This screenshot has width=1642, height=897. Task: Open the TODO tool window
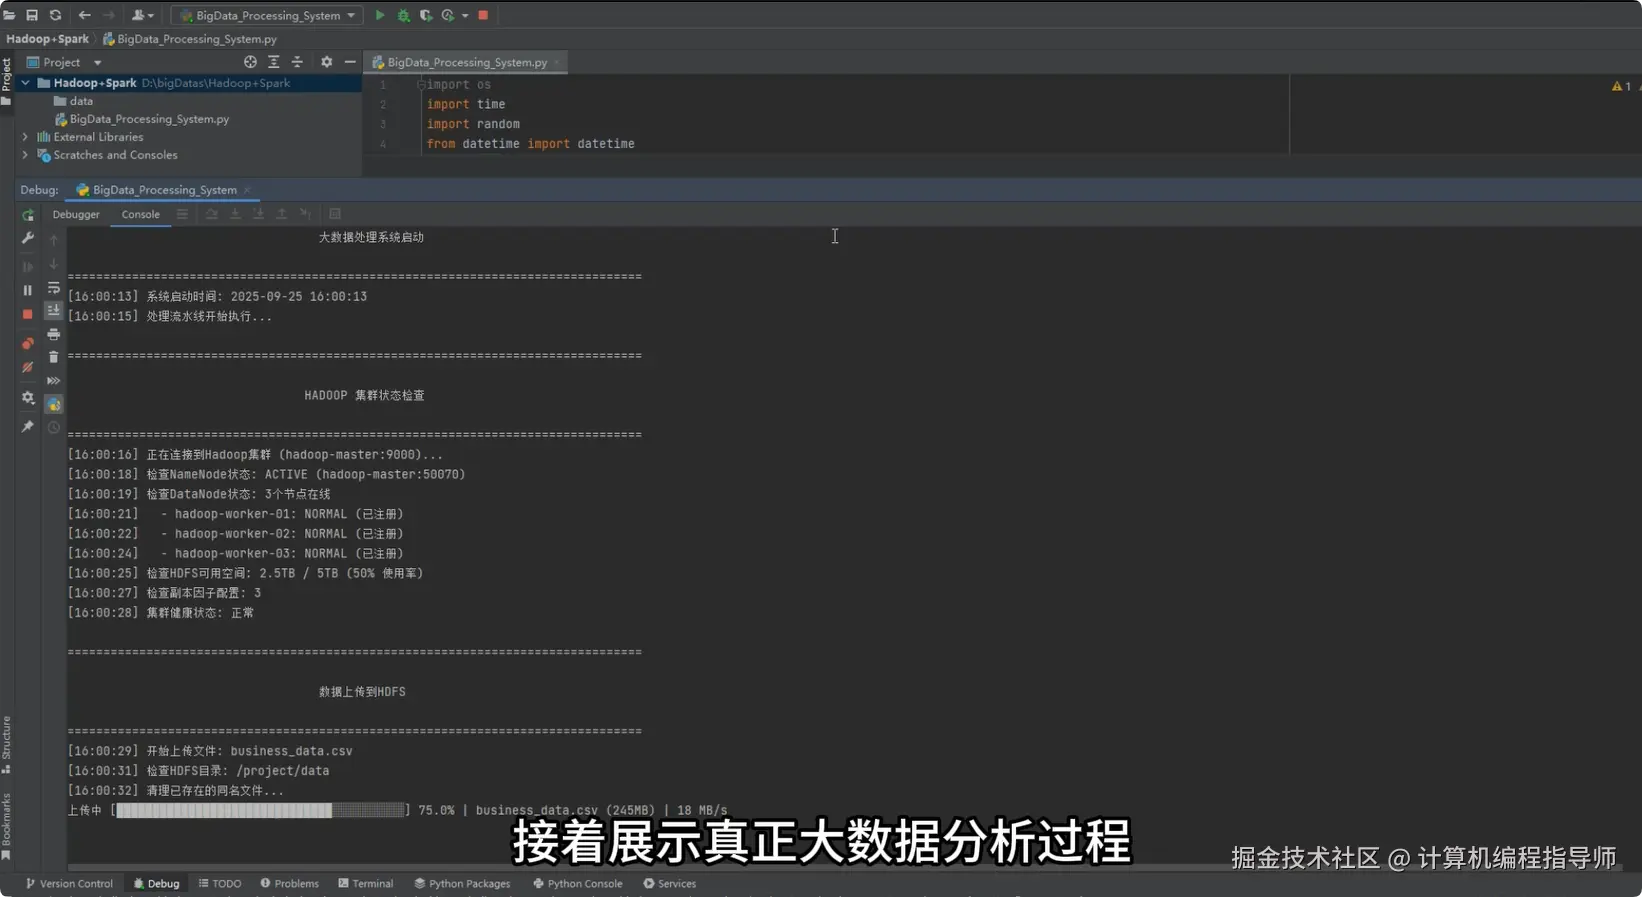click(220, 884)
